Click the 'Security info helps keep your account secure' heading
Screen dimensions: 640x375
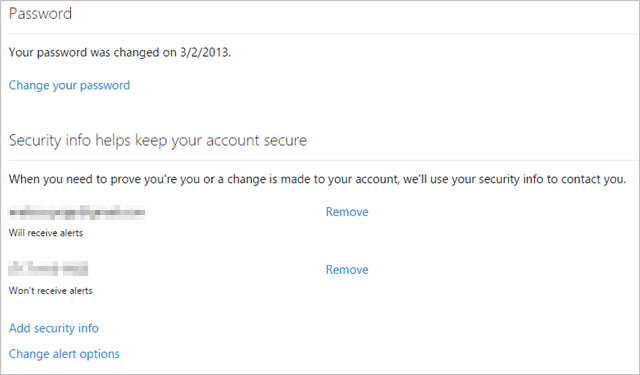[x=158, y=140]
